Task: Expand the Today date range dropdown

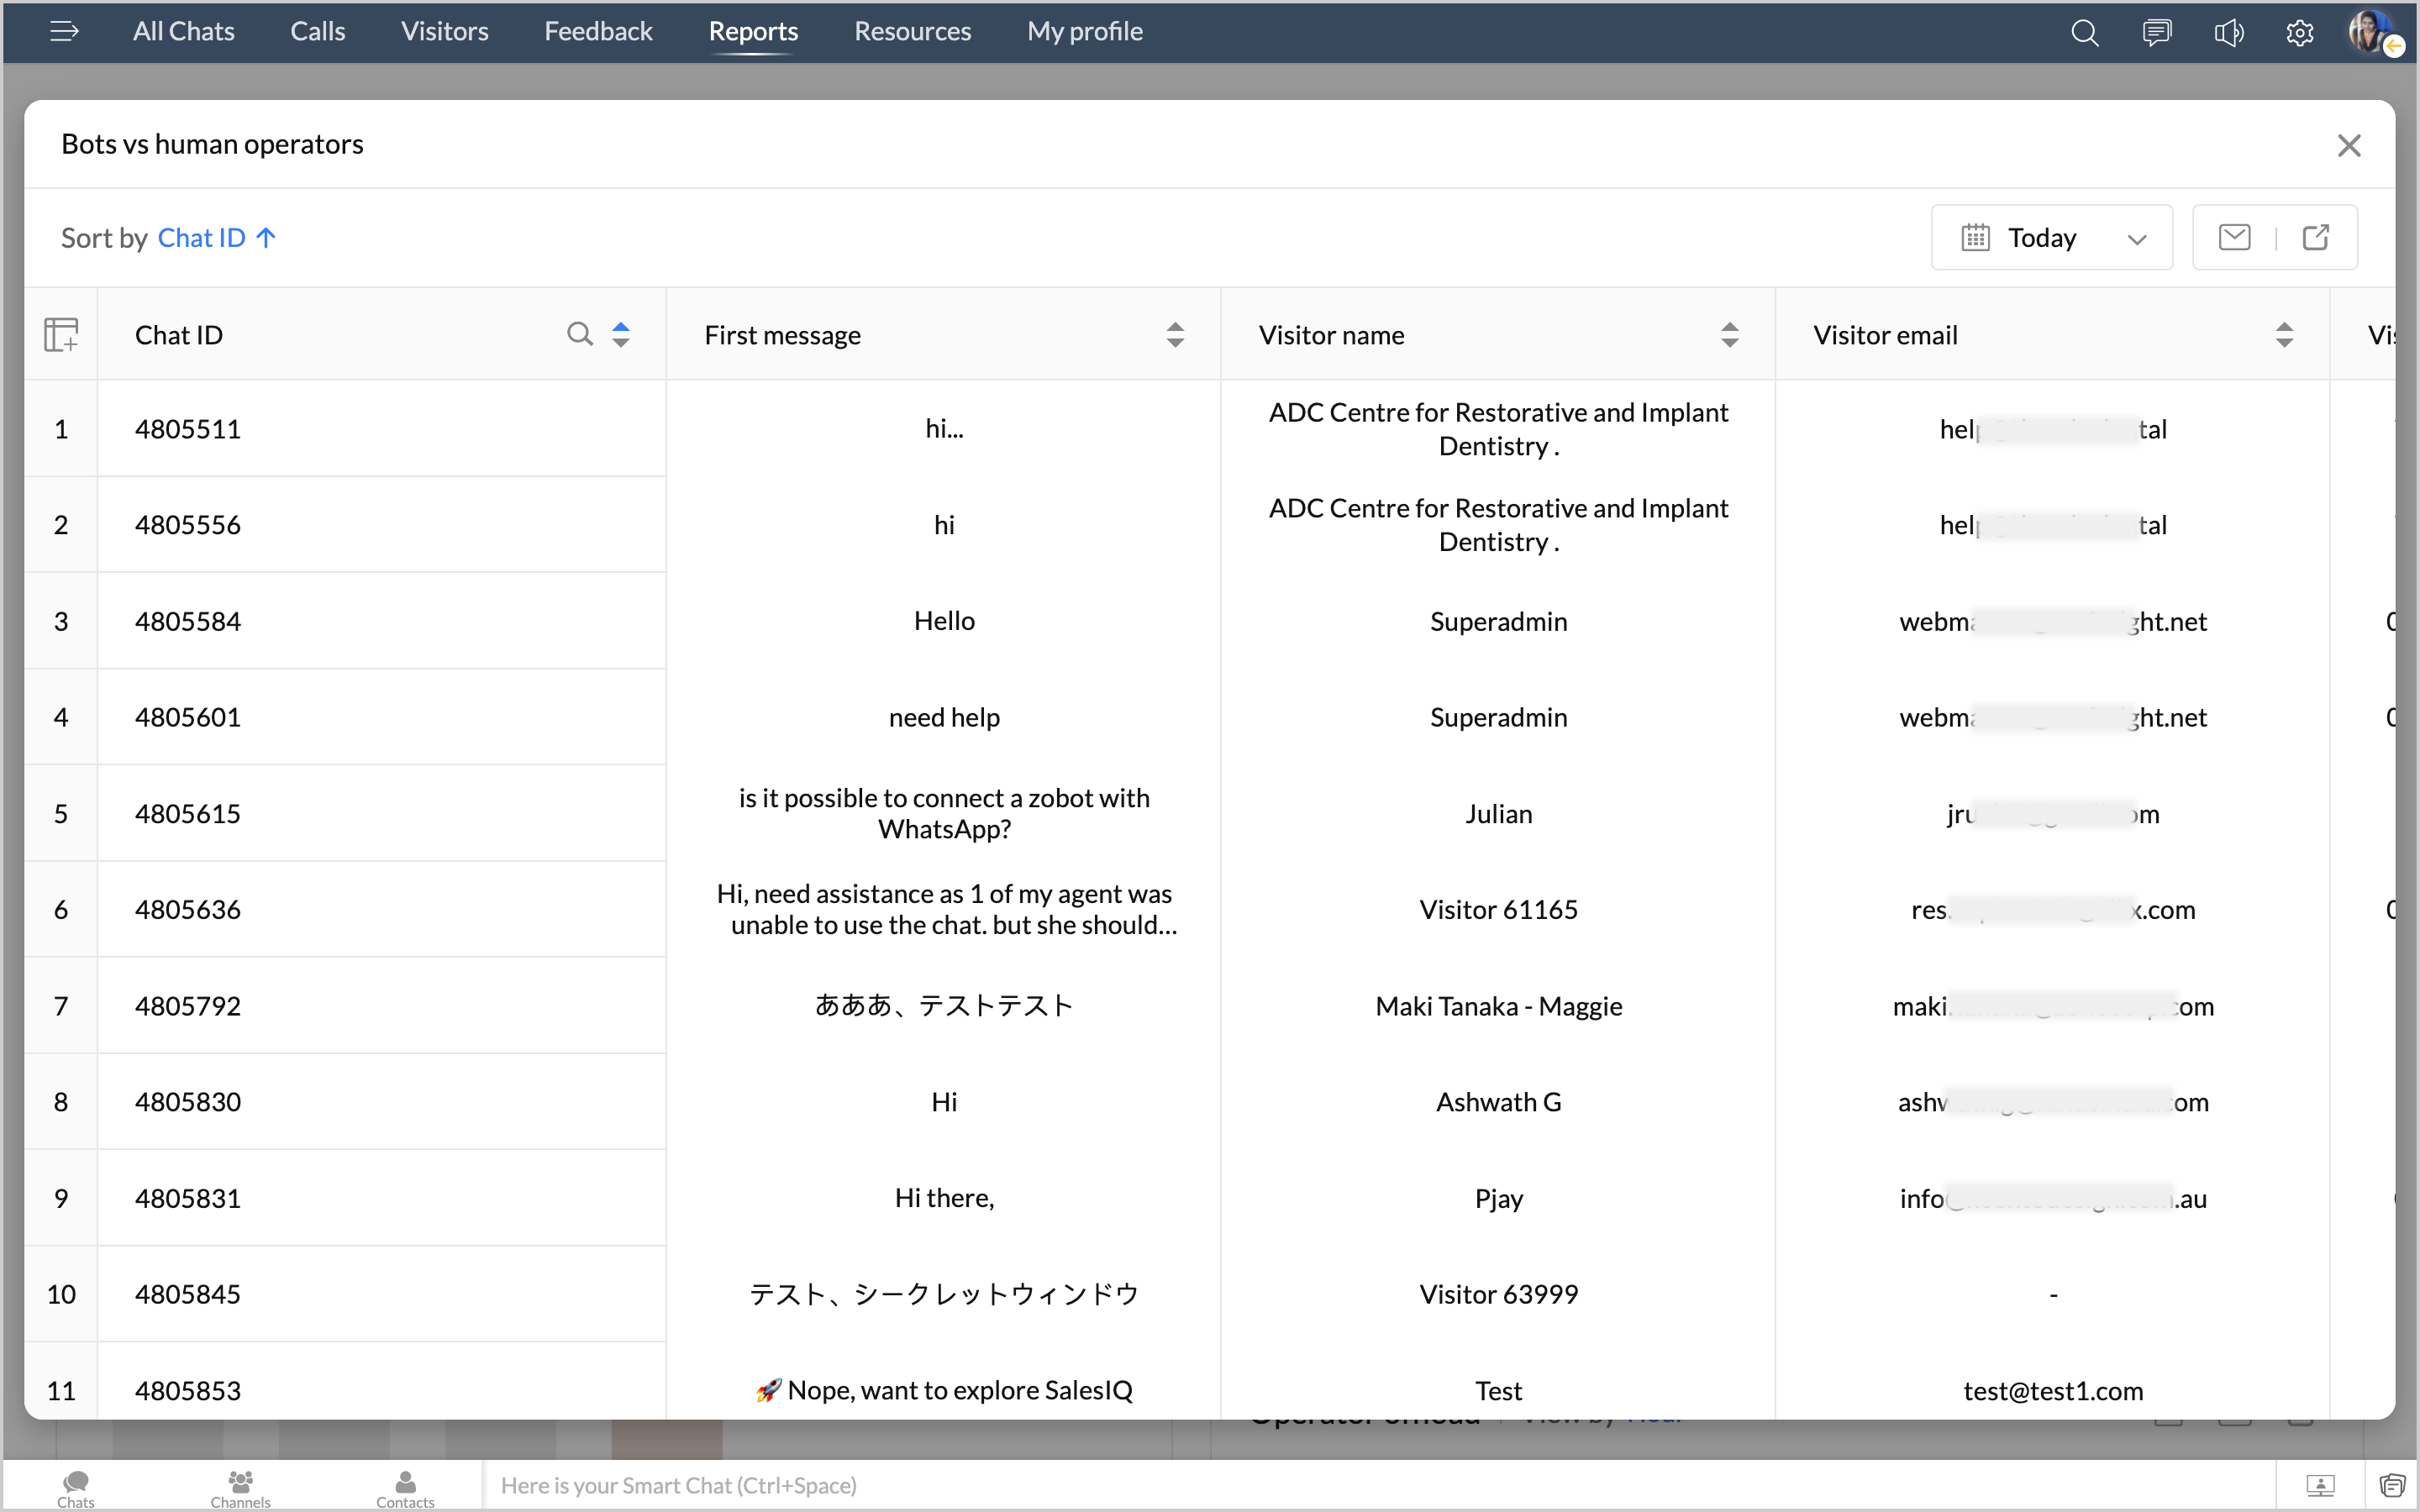Action: point(2051,238)
